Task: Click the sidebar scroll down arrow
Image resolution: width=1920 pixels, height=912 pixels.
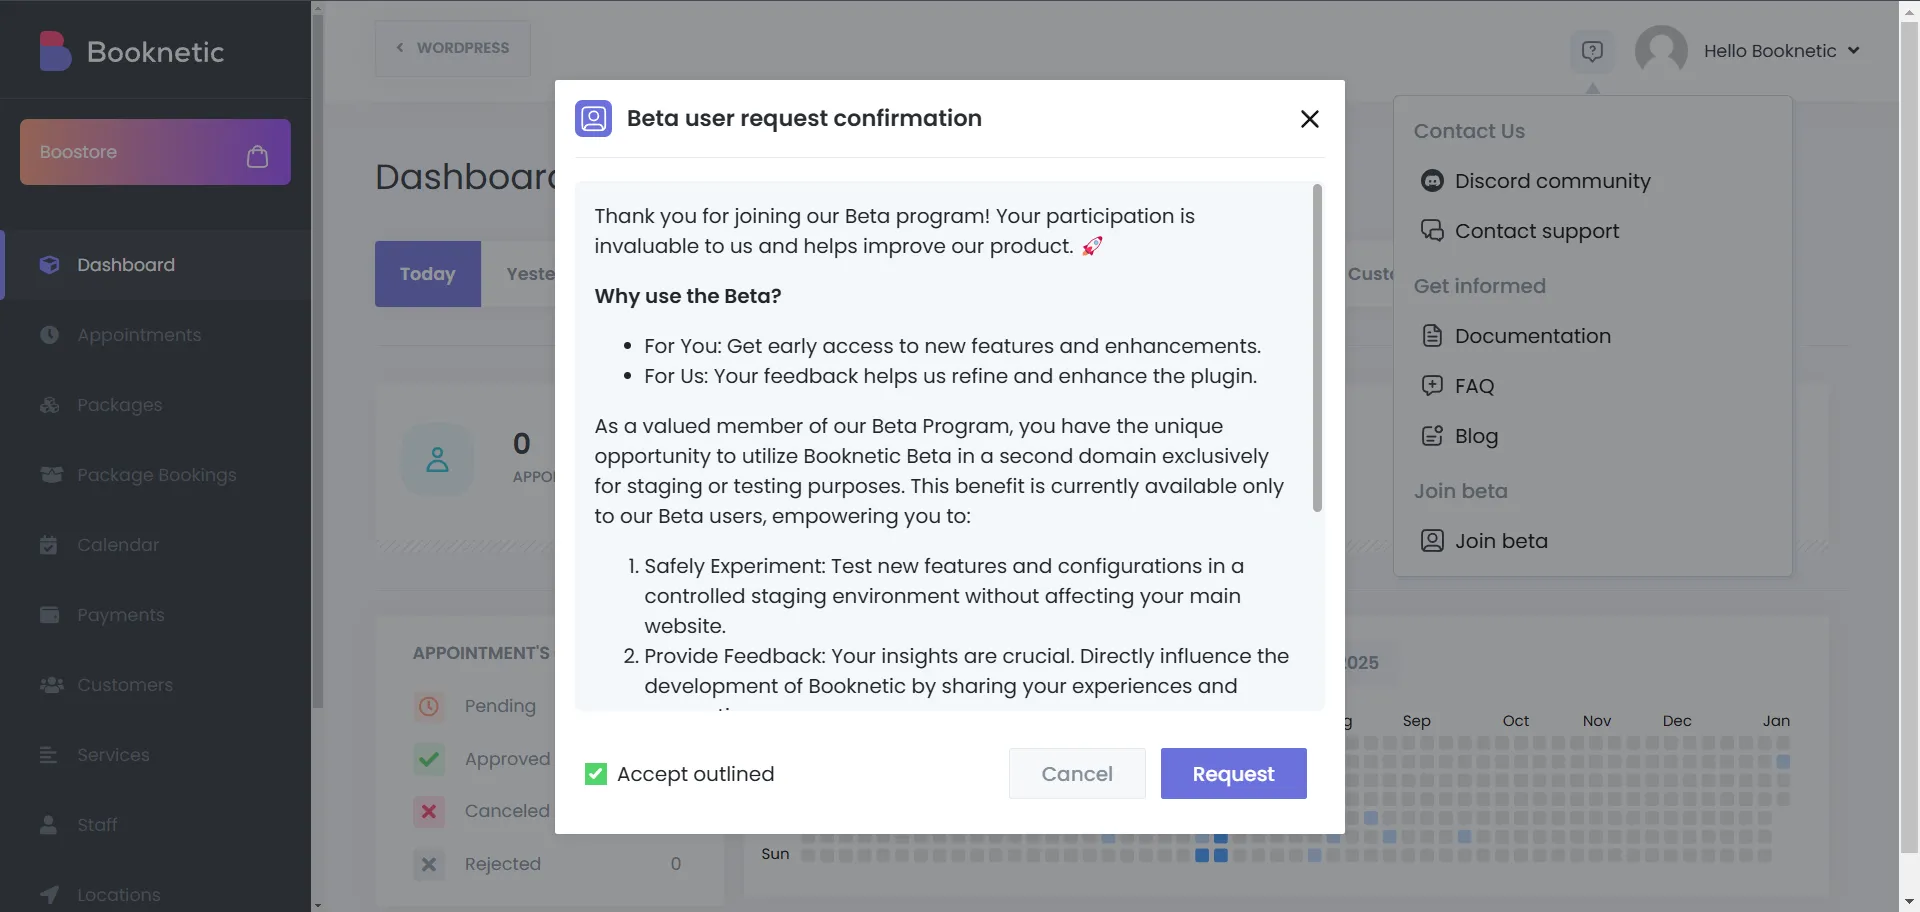Action: (318, 905)
